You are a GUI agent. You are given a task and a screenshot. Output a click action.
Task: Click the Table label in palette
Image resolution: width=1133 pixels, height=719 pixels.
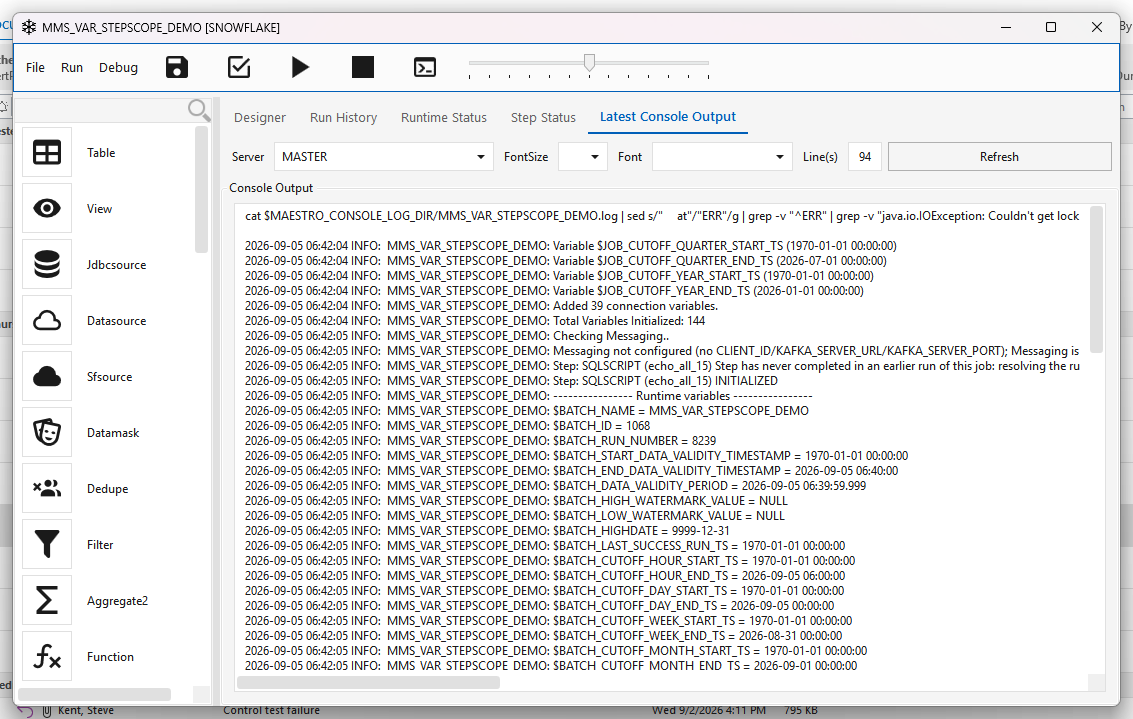(x=101, y=152)
